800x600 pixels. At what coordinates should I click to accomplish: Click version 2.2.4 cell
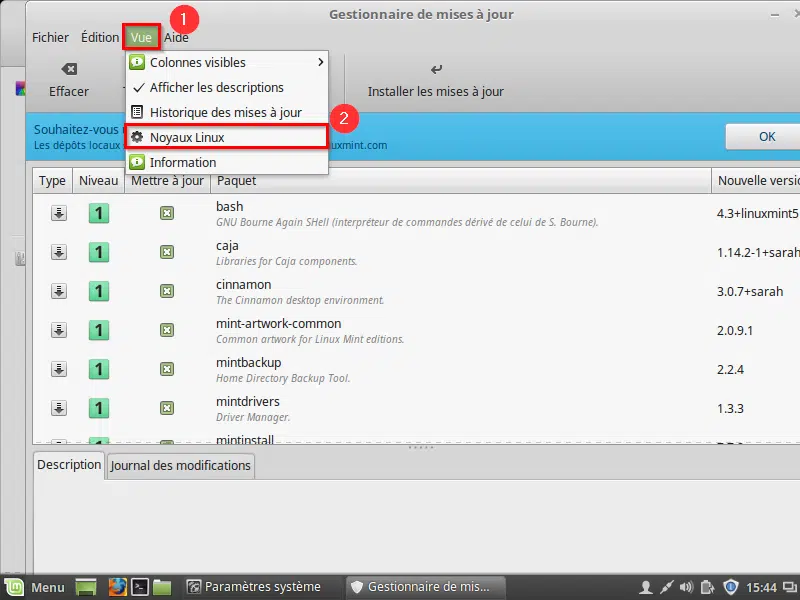point(730,369)
